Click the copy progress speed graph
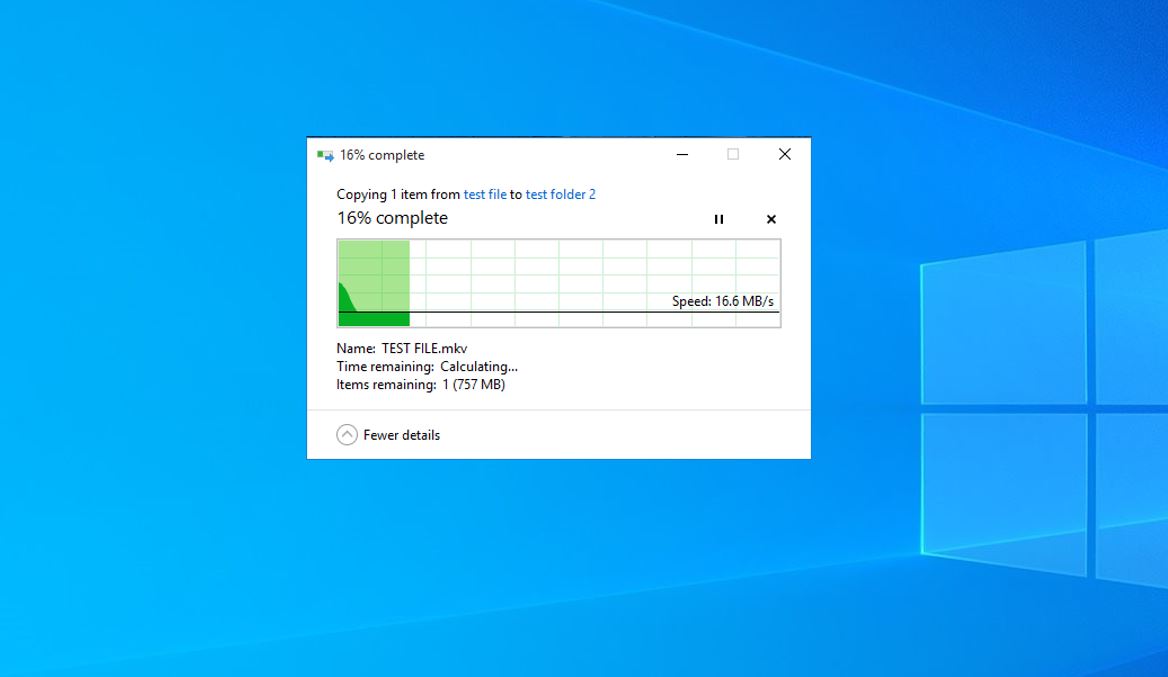The image size is (1168, 677). tap(559, 283)
